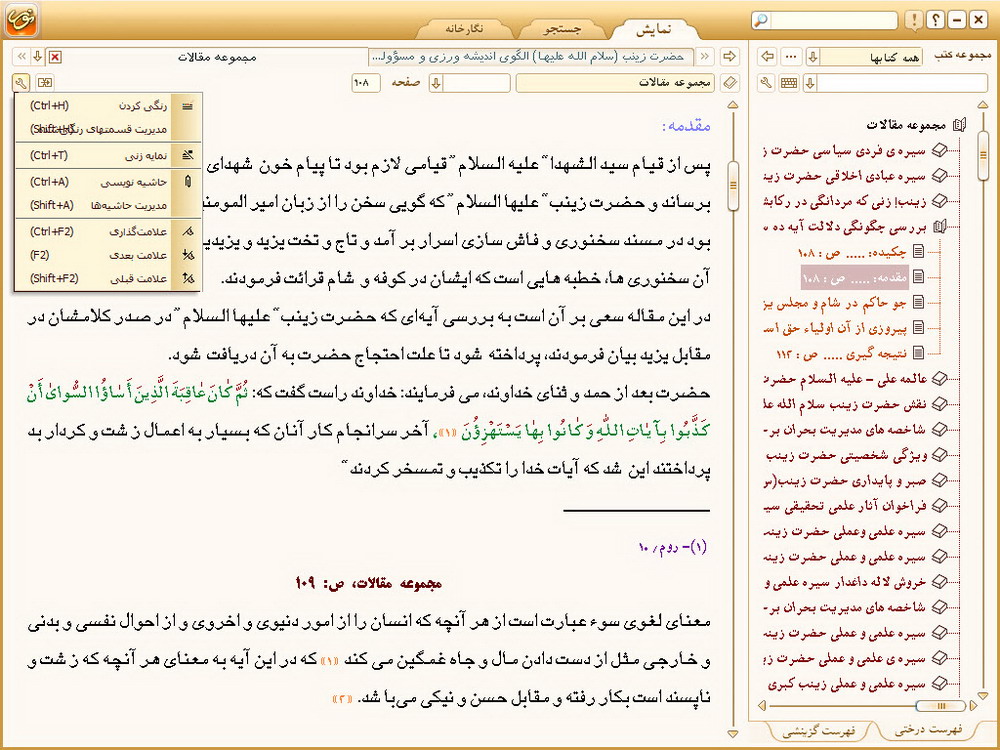This screenshot has width=1000, height=750.
Task: Open the همه کتابها collection dropdown
Action: (812, 56)
